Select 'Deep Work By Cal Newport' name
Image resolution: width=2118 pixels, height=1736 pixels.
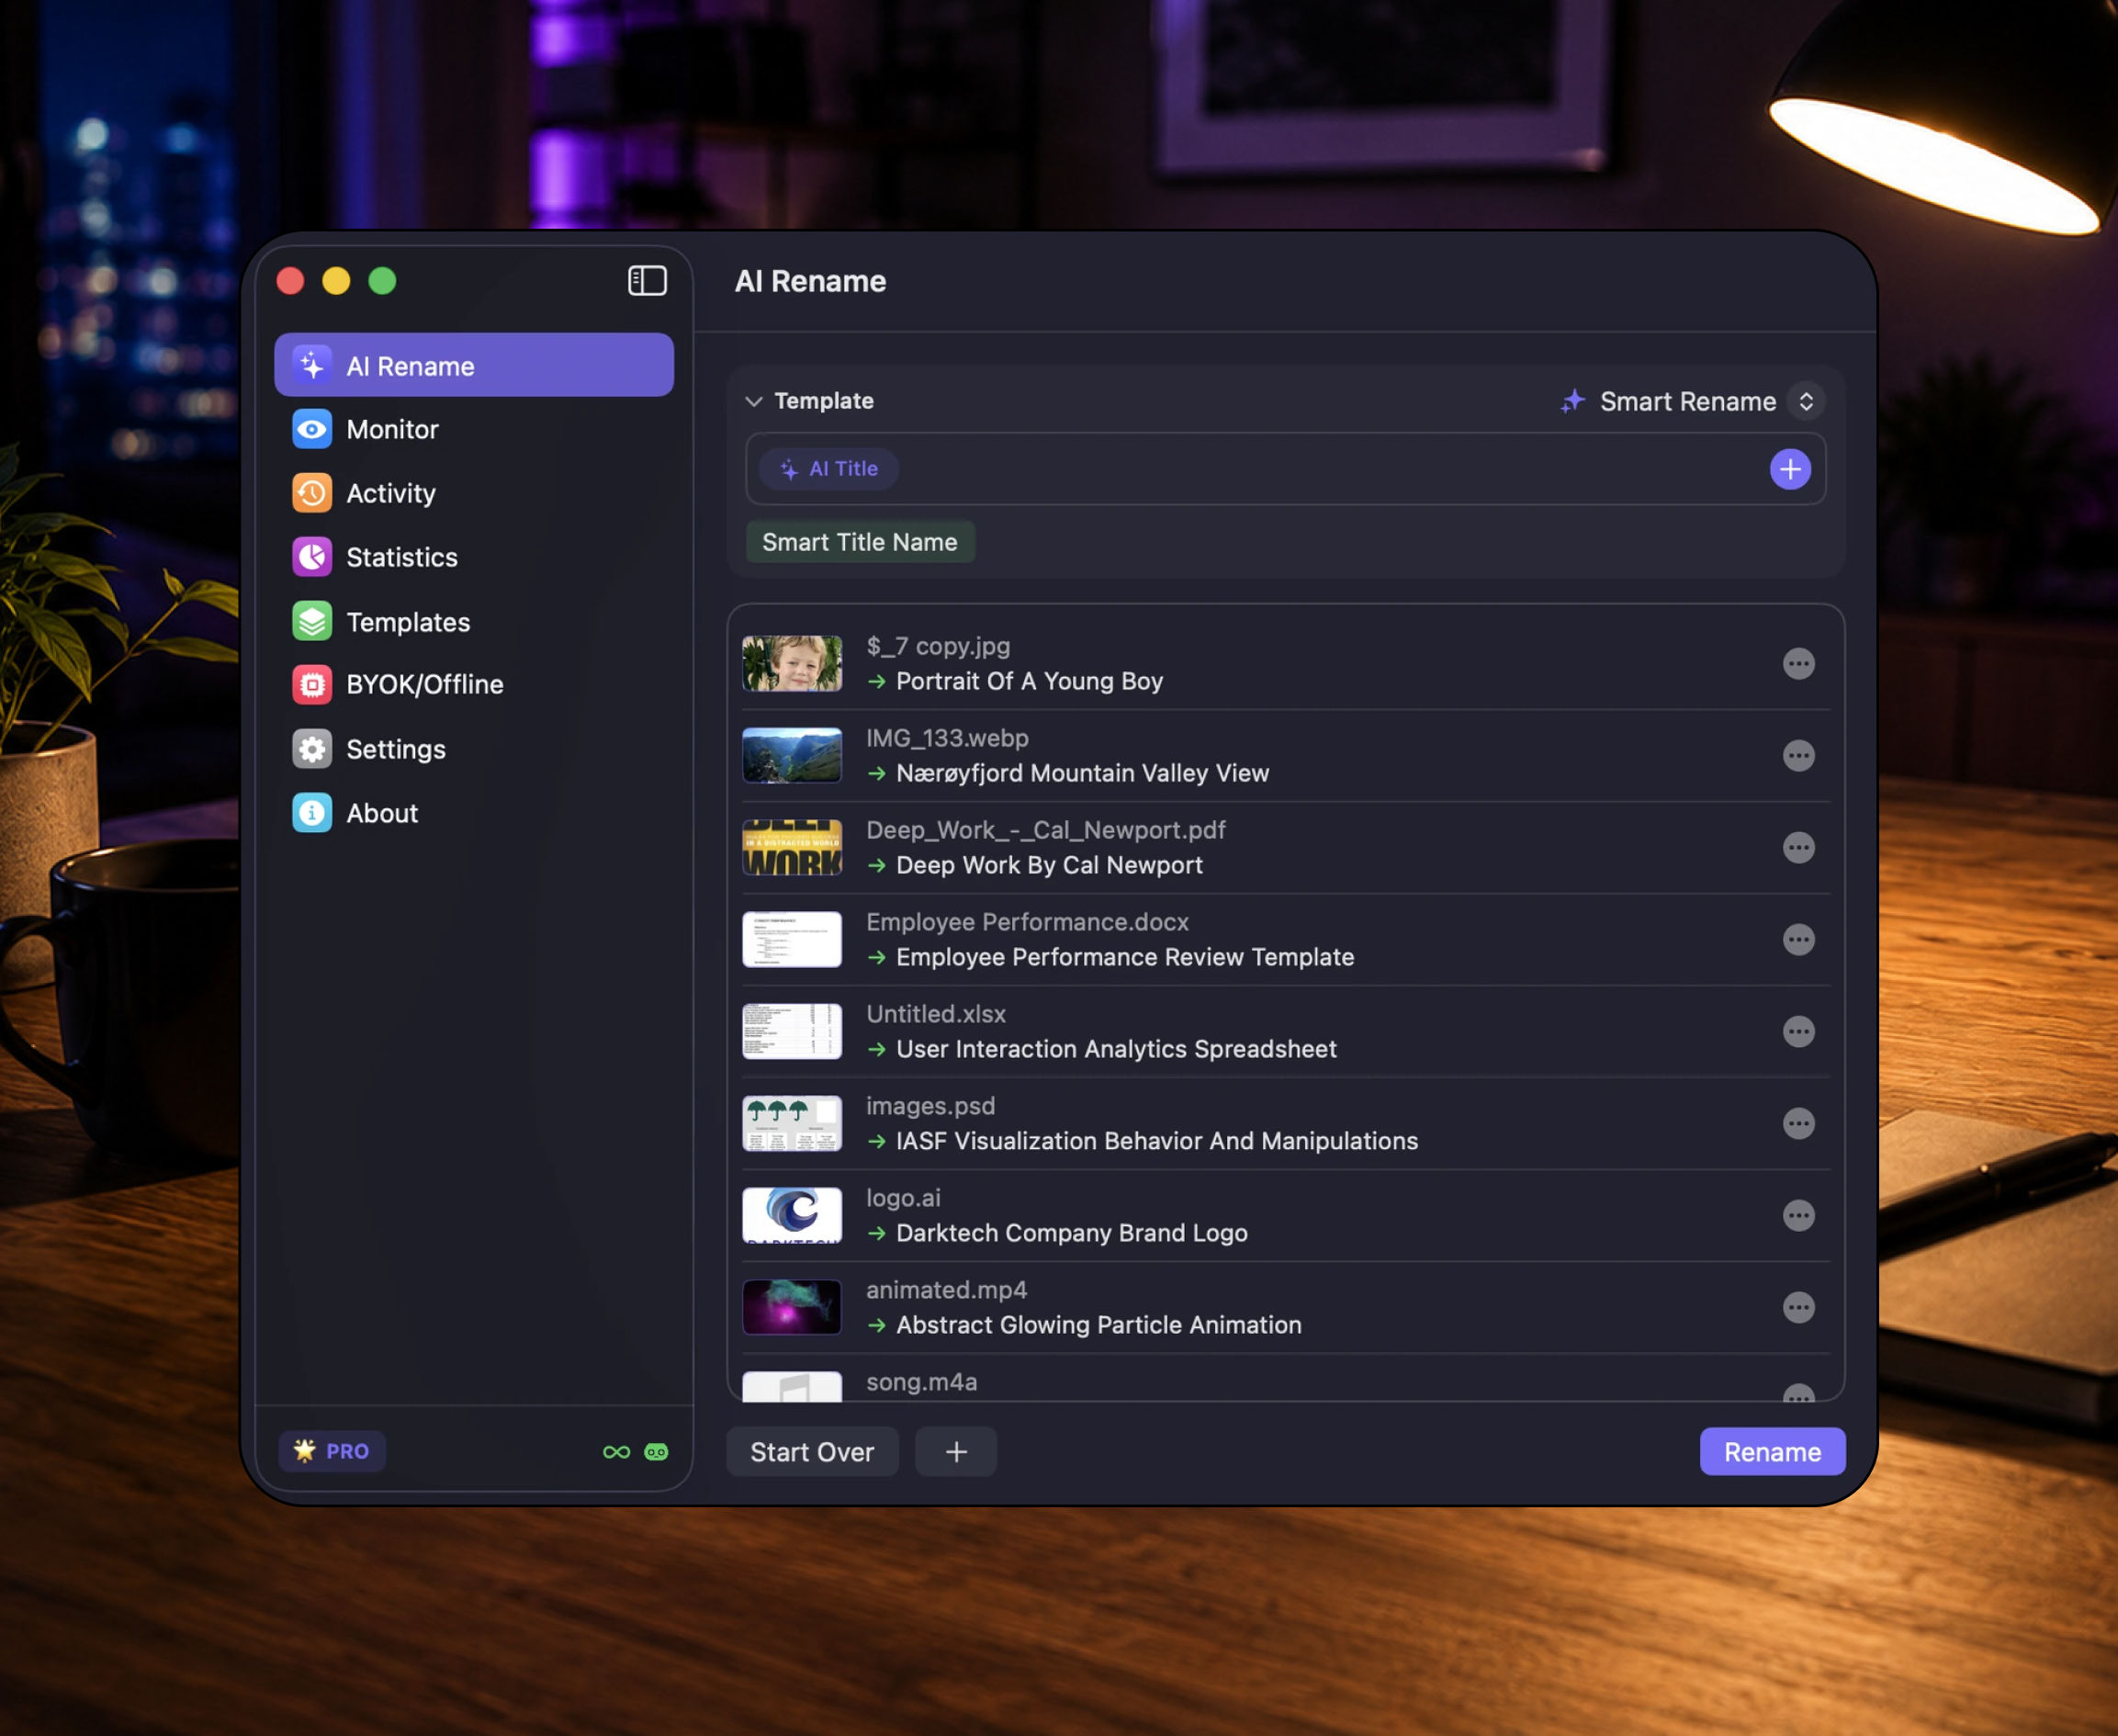coord(1049,866)
